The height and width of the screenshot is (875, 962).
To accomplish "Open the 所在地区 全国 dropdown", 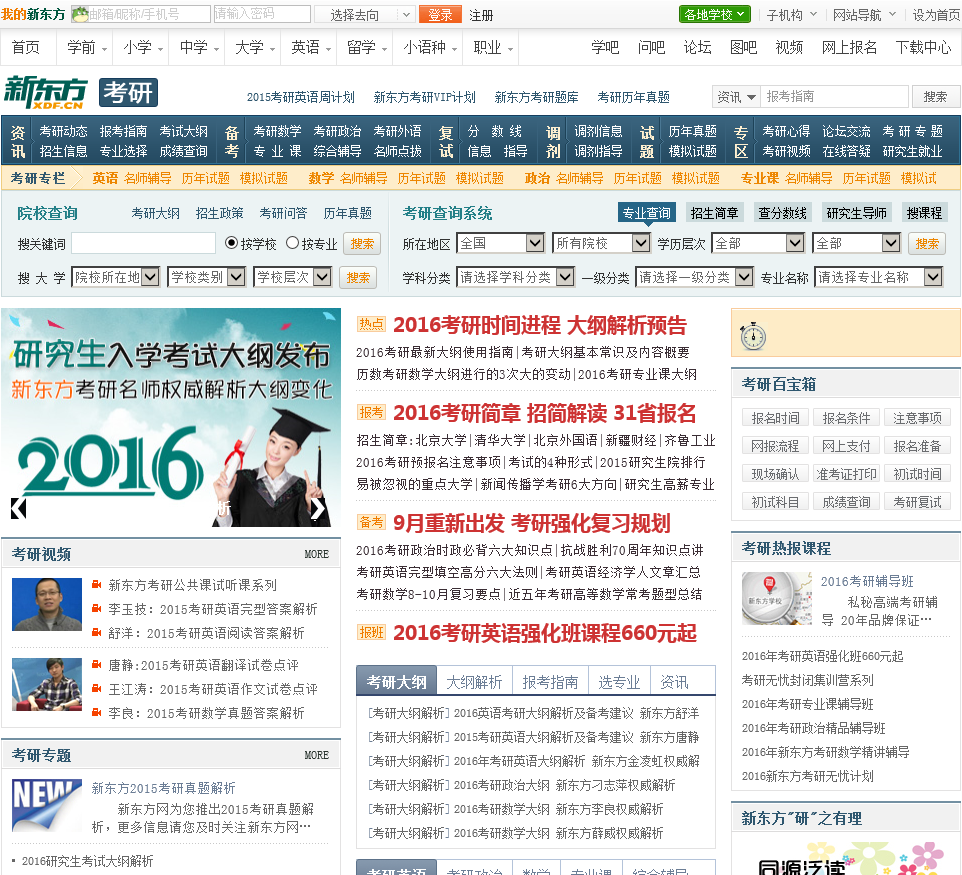I will pyautogui.click(x=501, y=244).
